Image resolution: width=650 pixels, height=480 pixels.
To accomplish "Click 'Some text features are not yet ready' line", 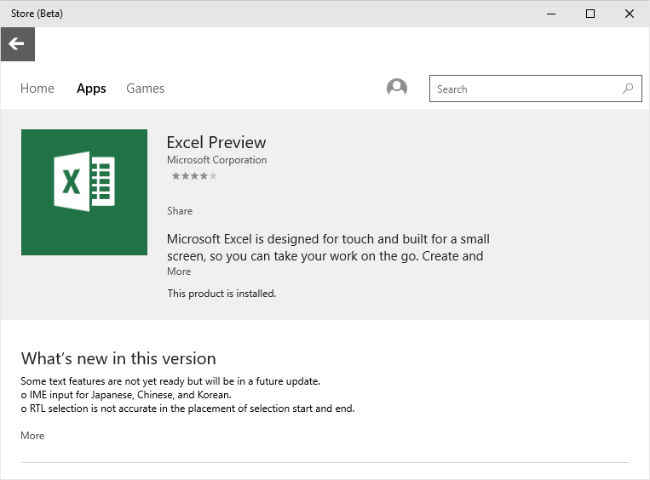I will tap(170, 381).
